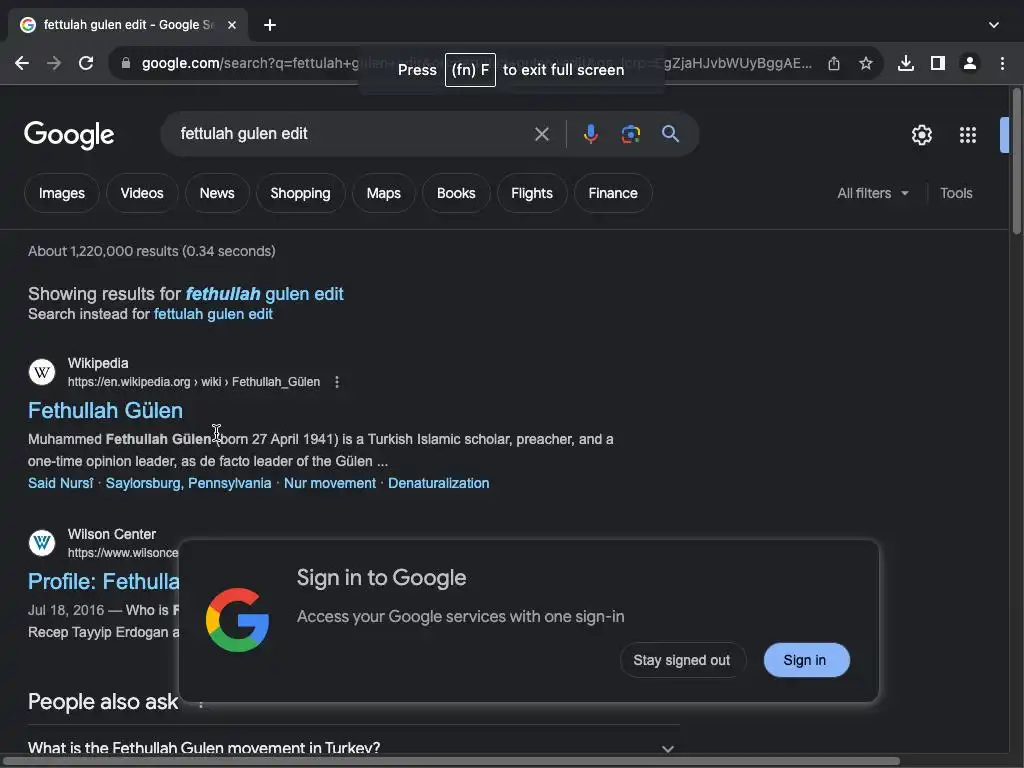Click the vertical page scrollbar
The width and height of the screenshot is (1024, 768).
tap(1016, 161)
